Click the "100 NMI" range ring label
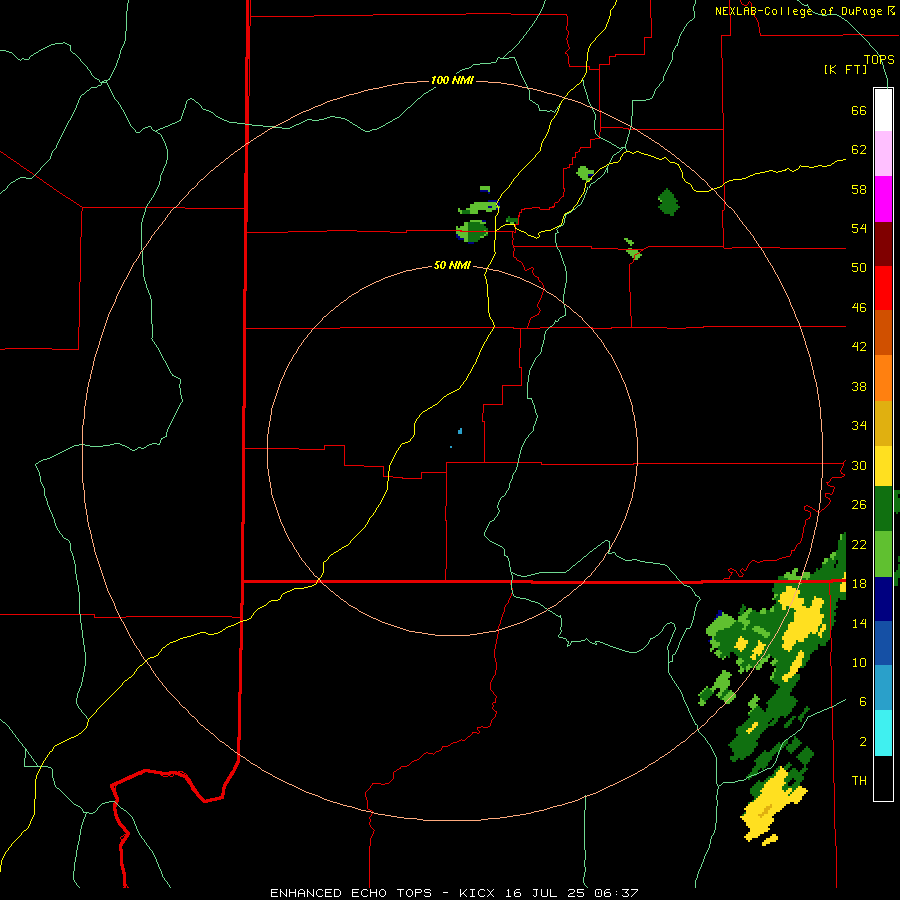Screen dimensions: 900x900 [452, 80]
